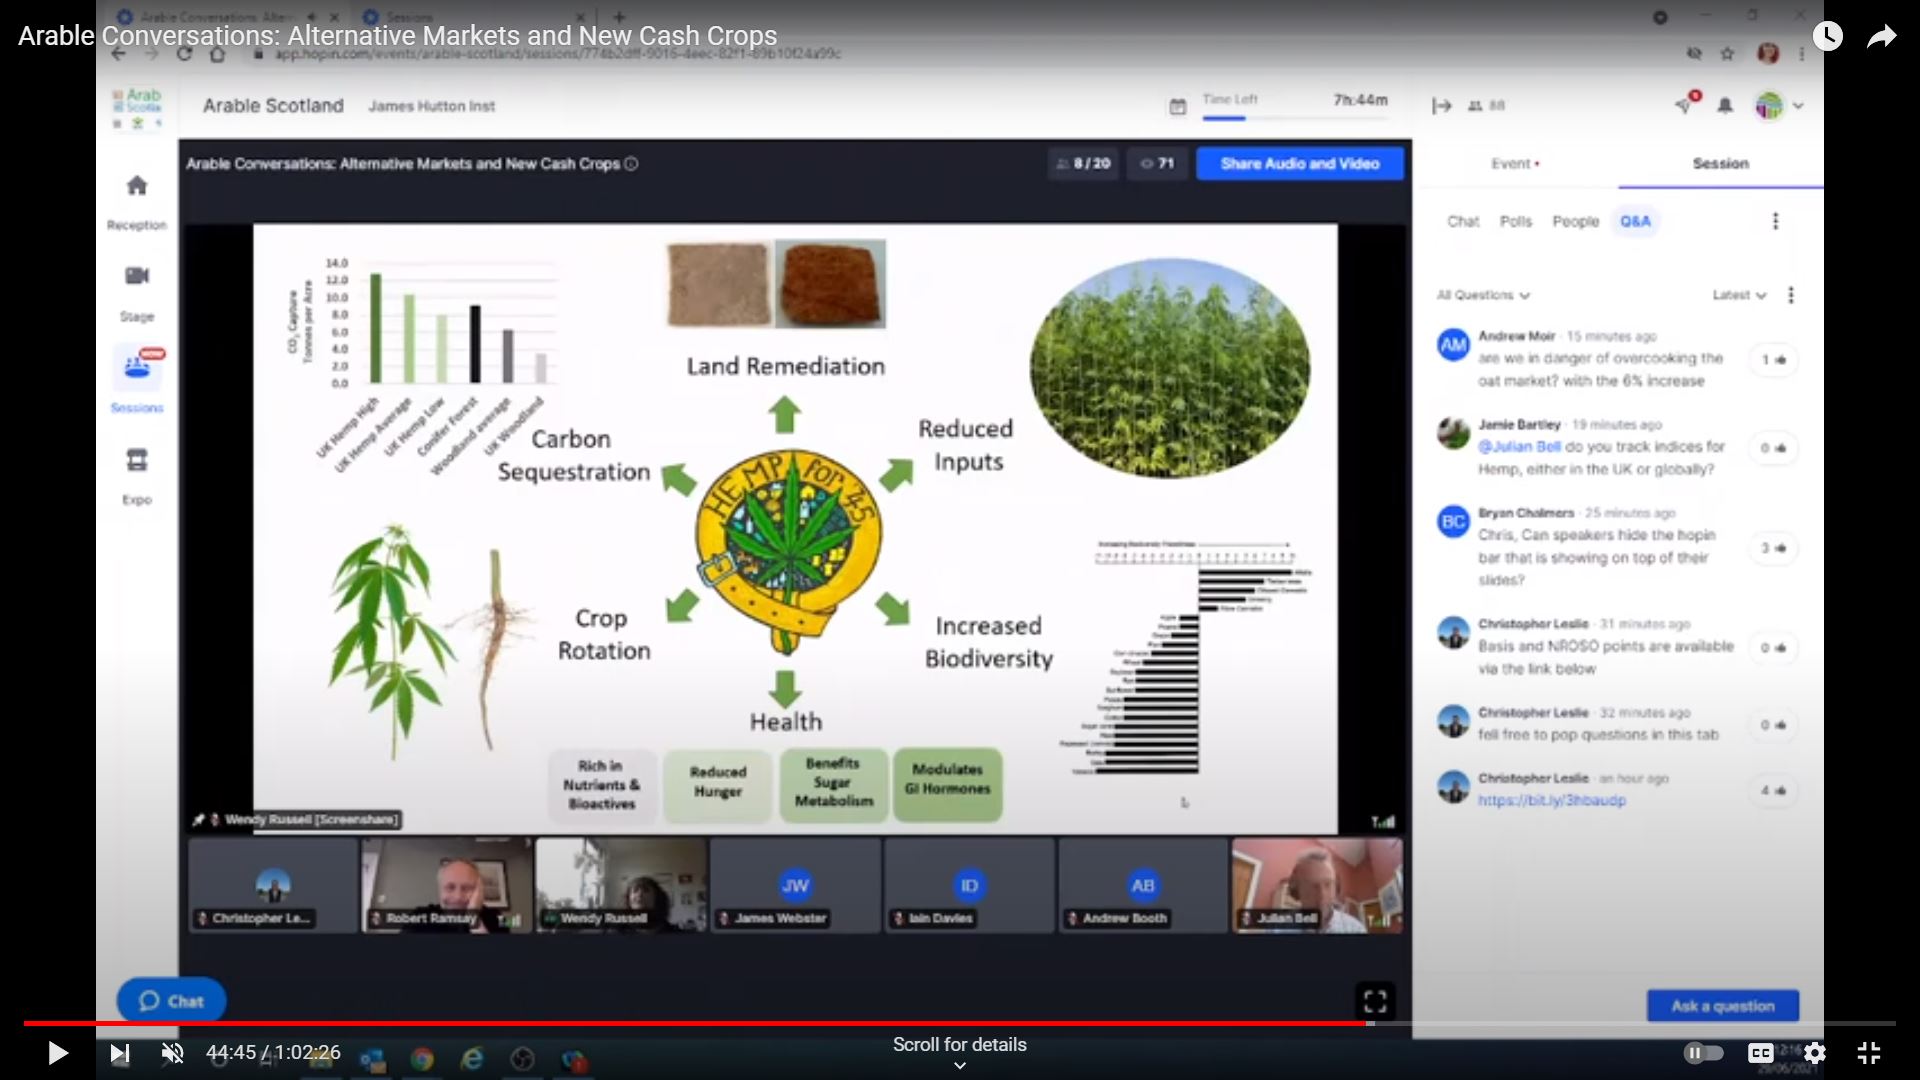
Task: Click the Chrome icon in the taskbar
Action: [x=422, y=1058]
